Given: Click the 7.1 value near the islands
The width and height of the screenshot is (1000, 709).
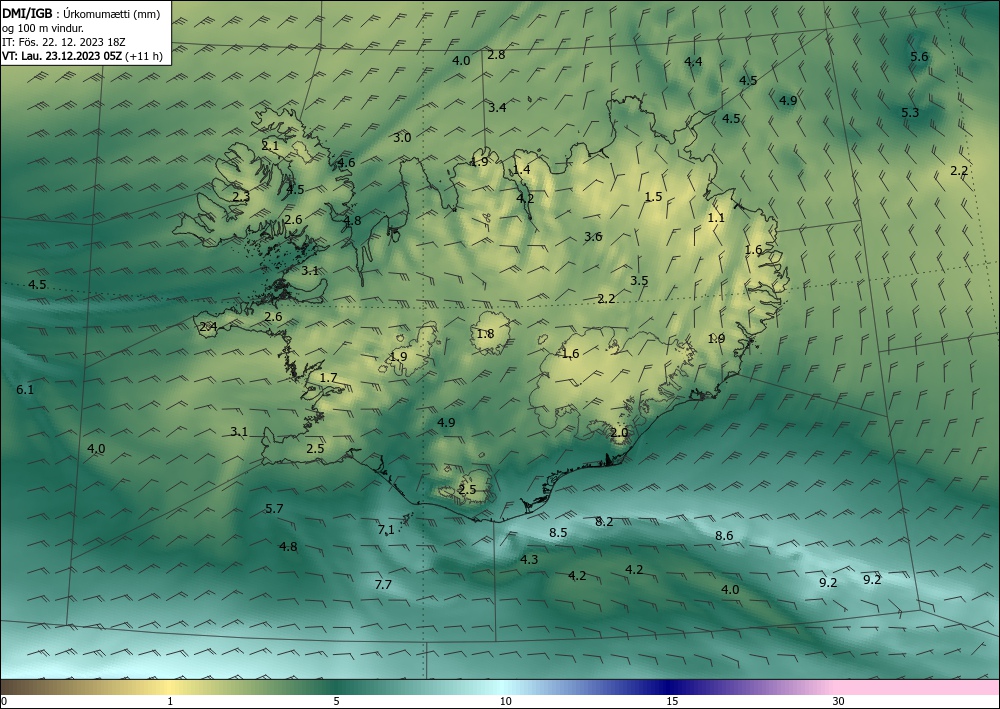Looking at the screenshot, I should 386,529.
